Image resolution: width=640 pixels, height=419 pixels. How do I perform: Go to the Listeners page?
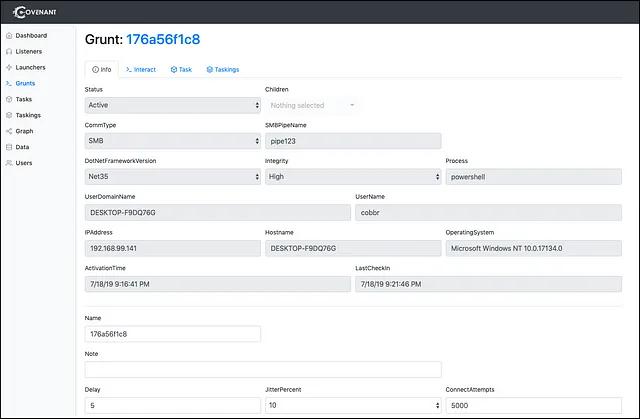[29, 52]
